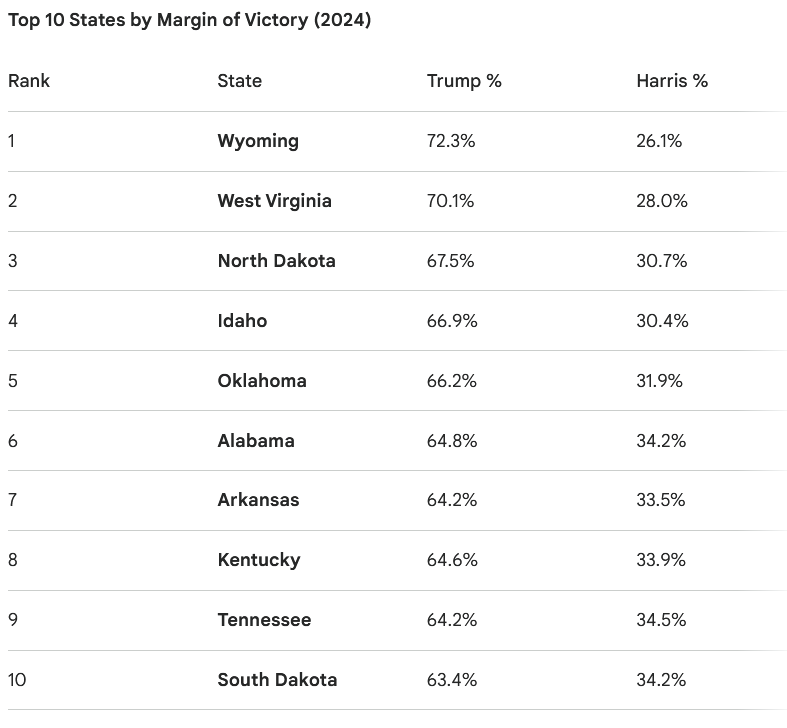This screenshot has height=728, width=787.
Task: Click the State column header
Action: (240, 81)
